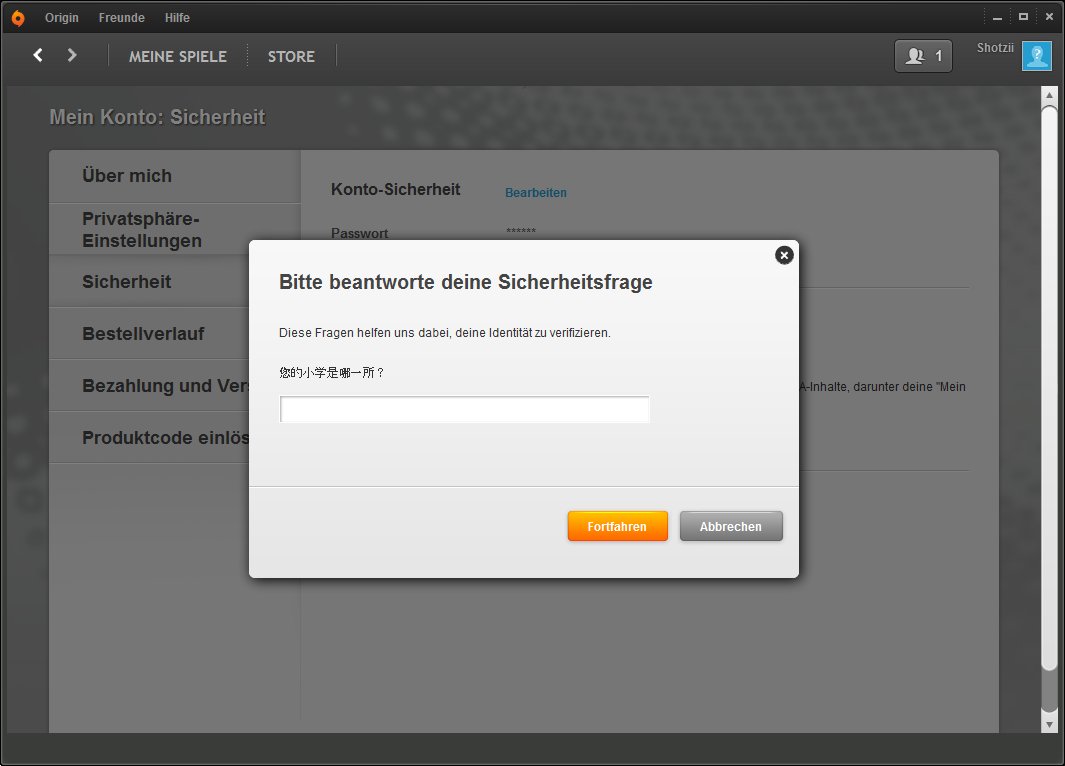Go back with the left arrow

click(x=38, y=56)
